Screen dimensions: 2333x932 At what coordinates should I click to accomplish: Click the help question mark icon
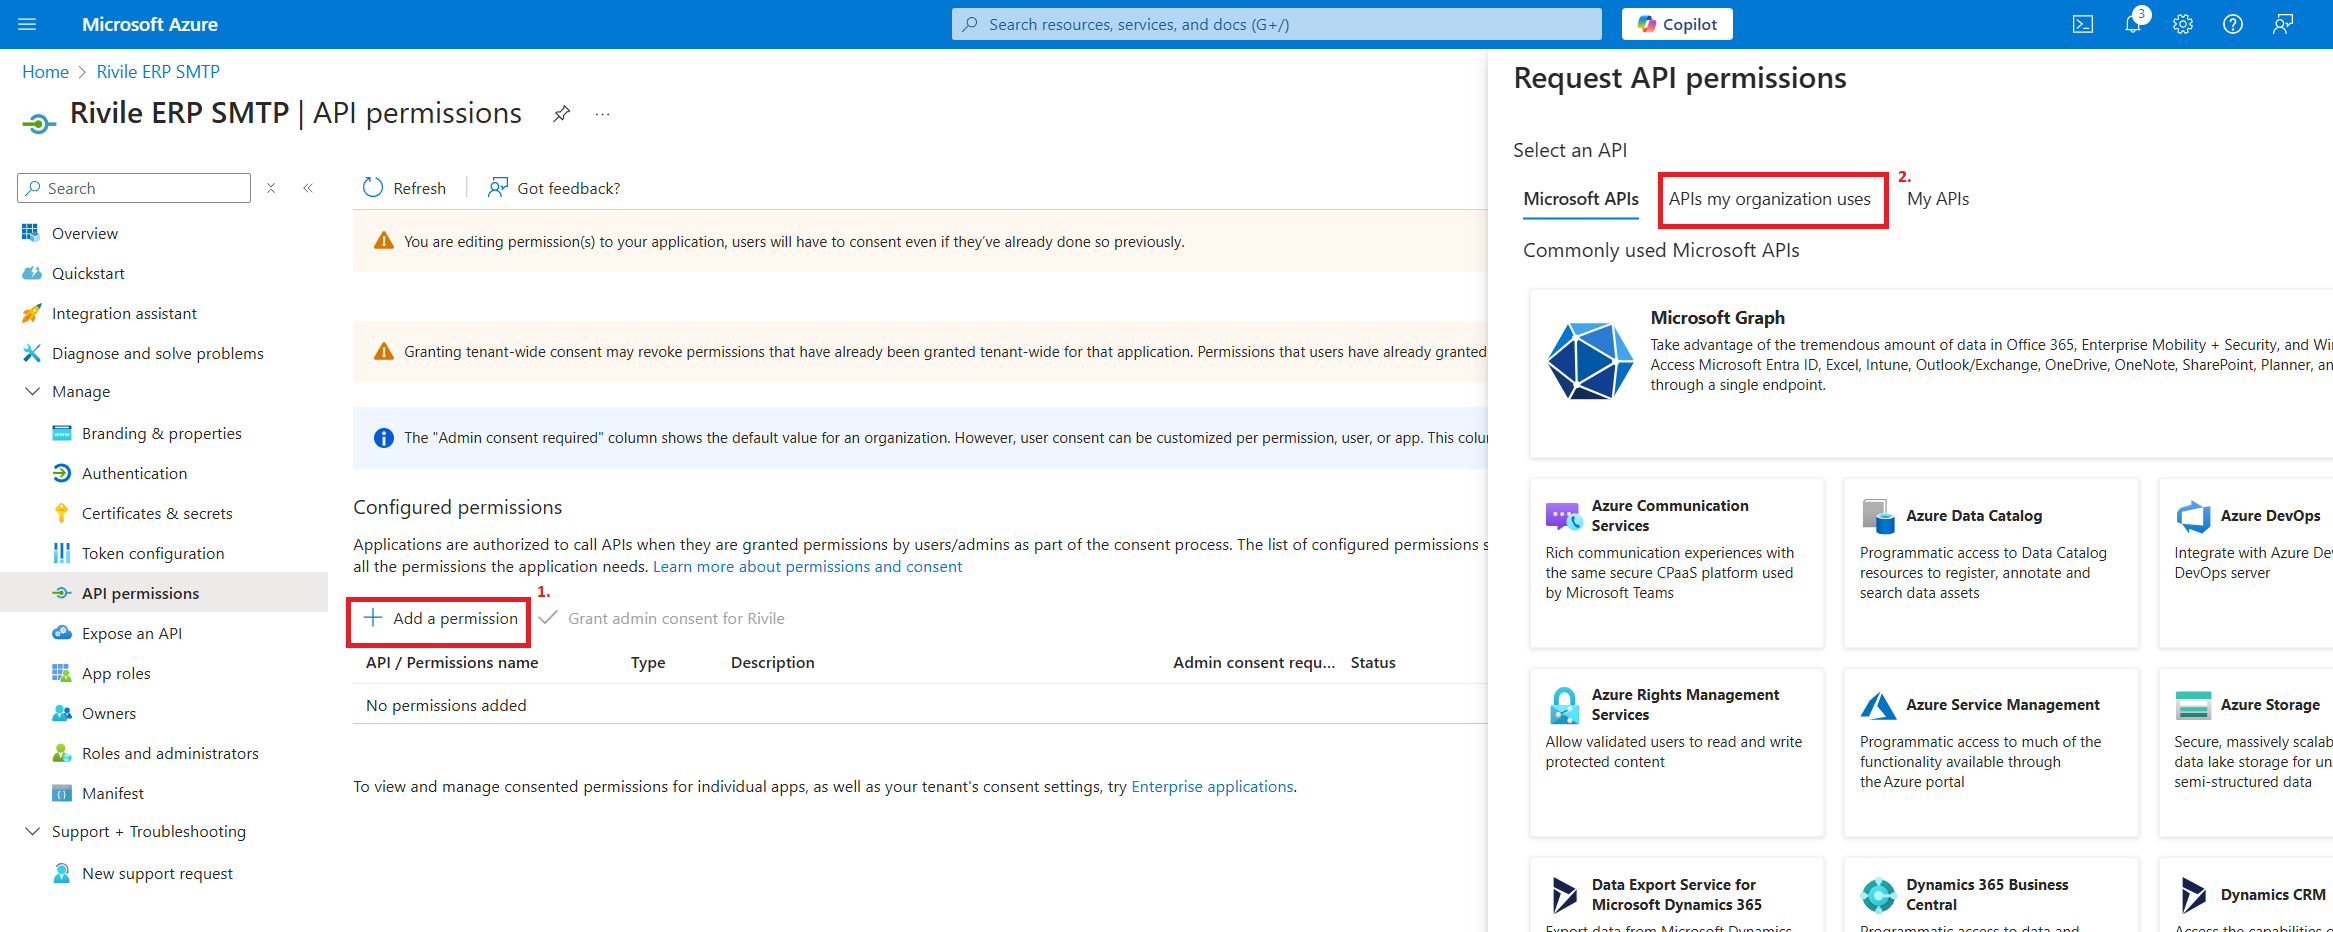[2232, 24]
